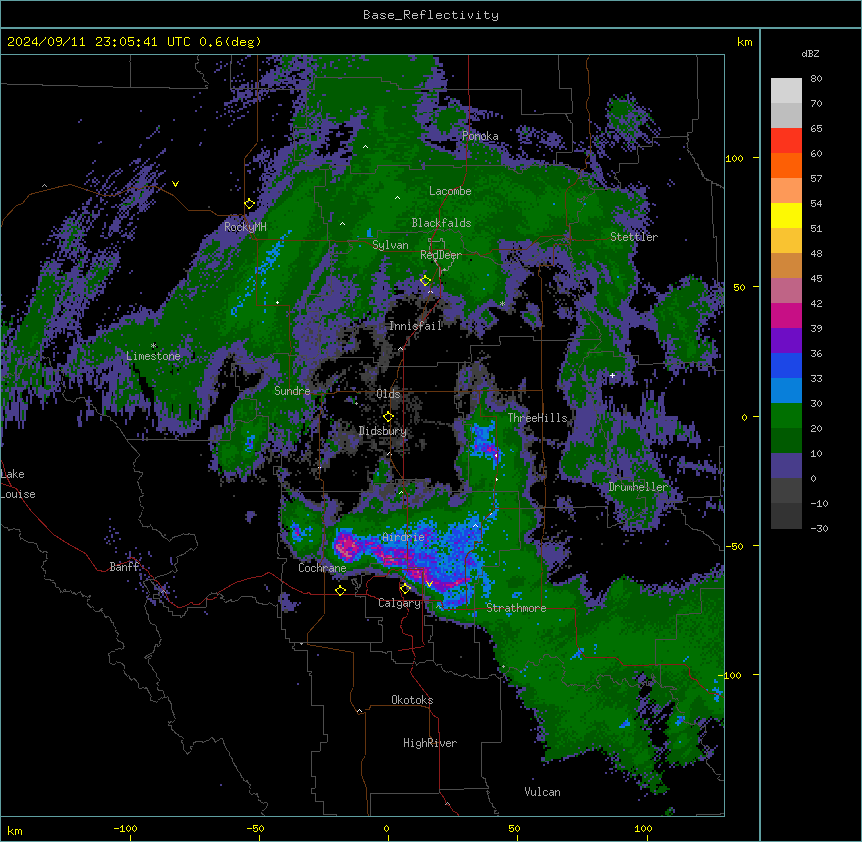Select the Sylvan label
This screenshot has height=842, width=862.
390,245
